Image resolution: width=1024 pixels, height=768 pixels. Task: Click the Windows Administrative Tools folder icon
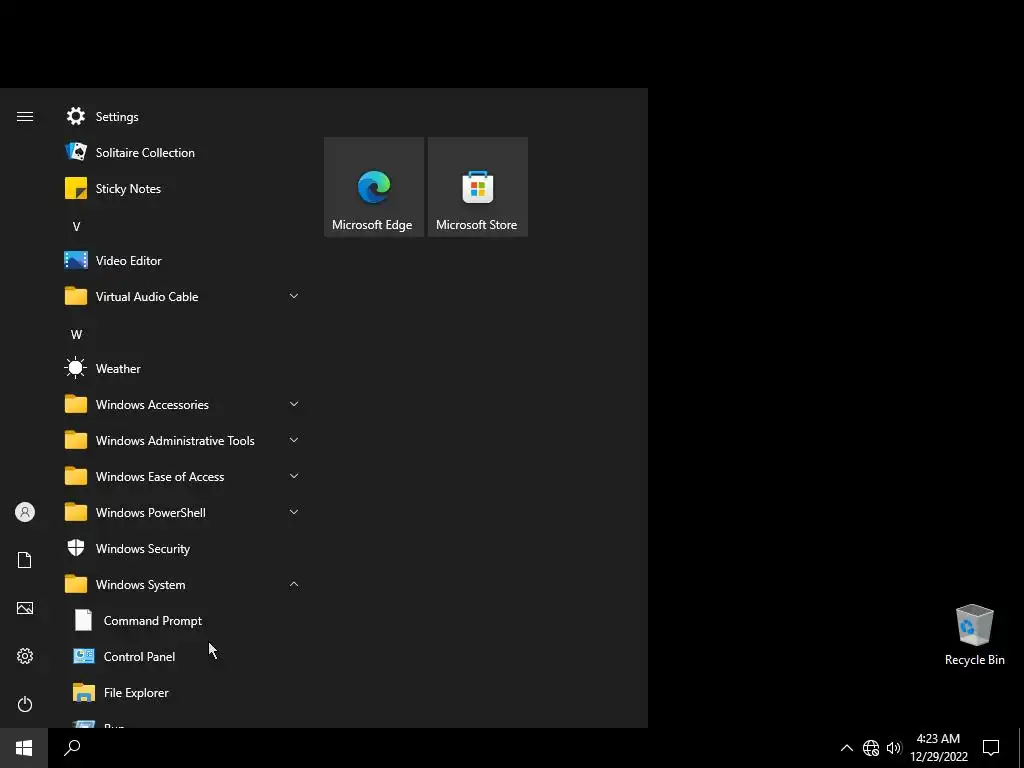click(76, 440)
